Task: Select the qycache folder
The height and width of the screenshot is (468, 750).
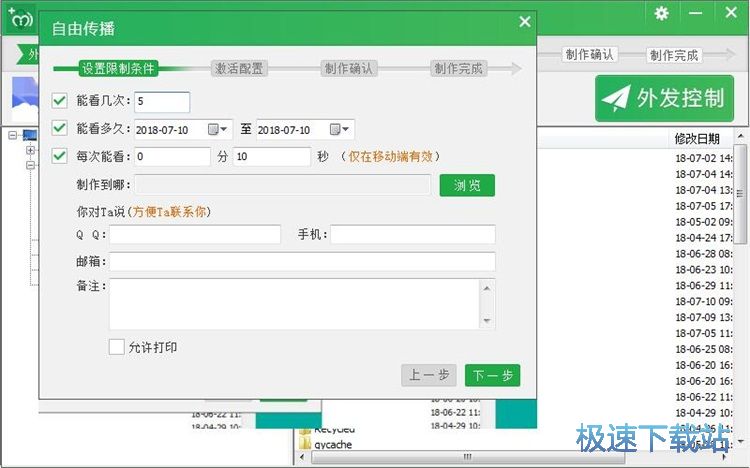Action: click(333, 445)
